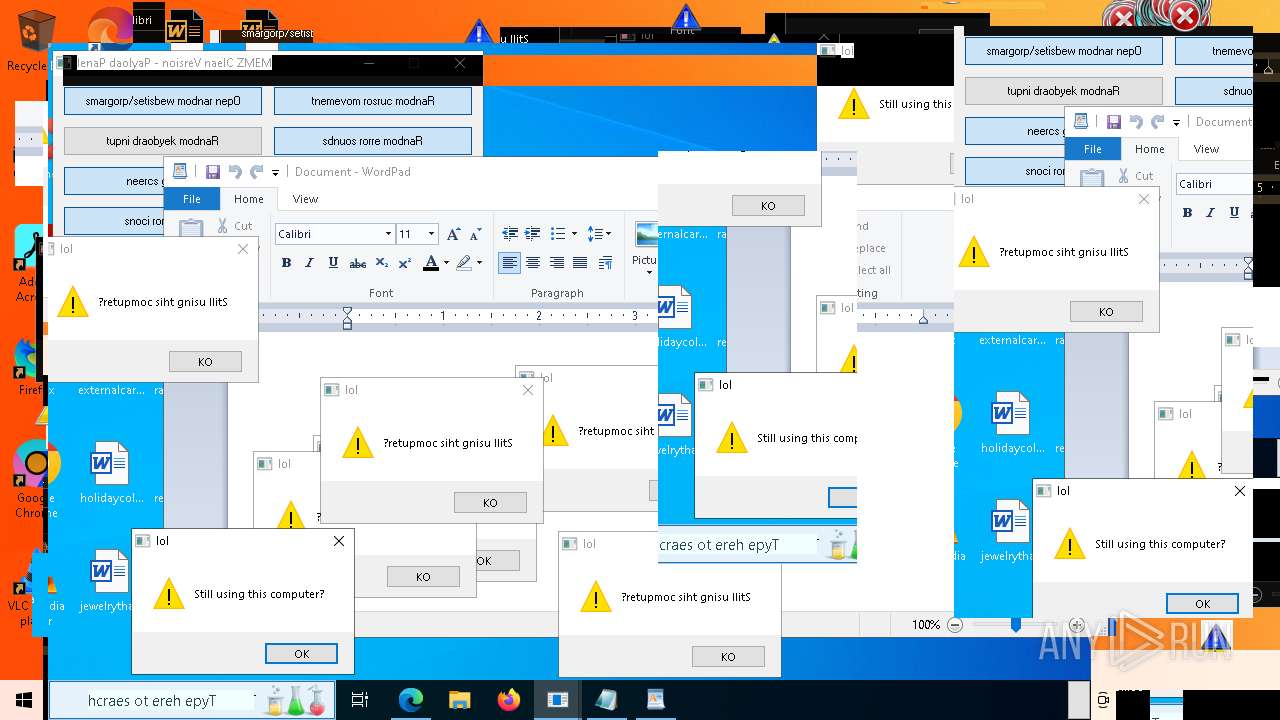Expand the Picture insert dropdown arrow
The image size is (1280, 720).
647,272
